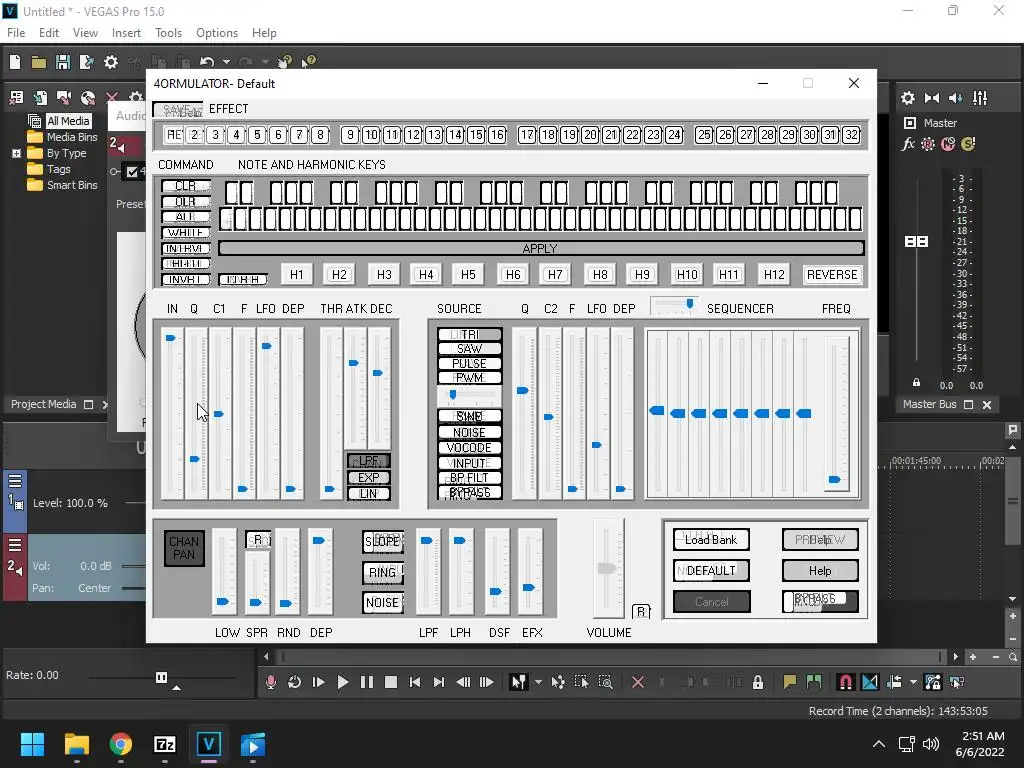
Task: Create a new project with New icon
Action: pos(15,62)
